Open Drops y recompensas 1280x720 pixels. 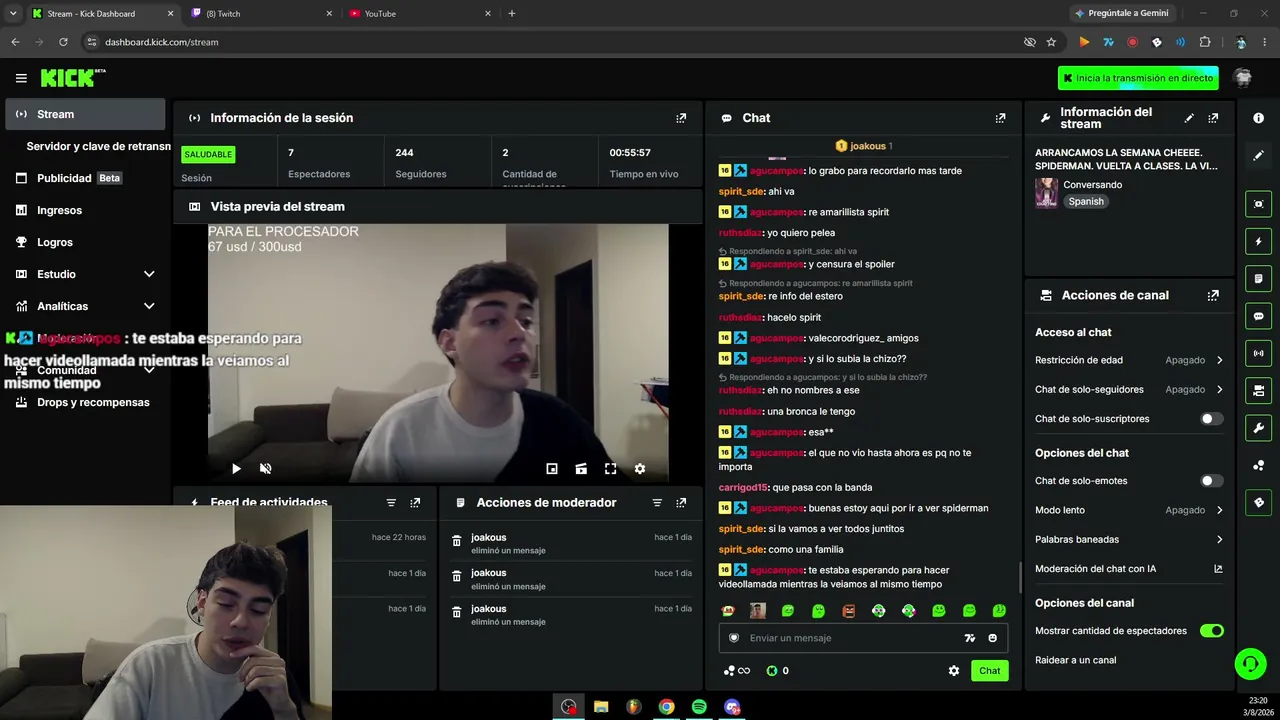point(85,402)
